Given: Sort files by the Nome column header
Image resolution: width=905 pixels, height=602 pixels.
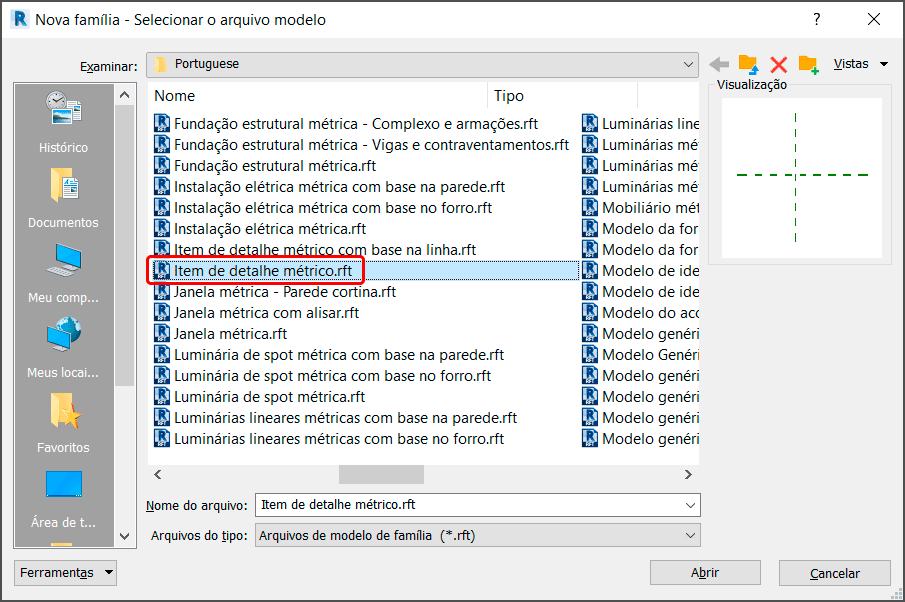Looking at the screenshot, I should (x=176, y=96).
